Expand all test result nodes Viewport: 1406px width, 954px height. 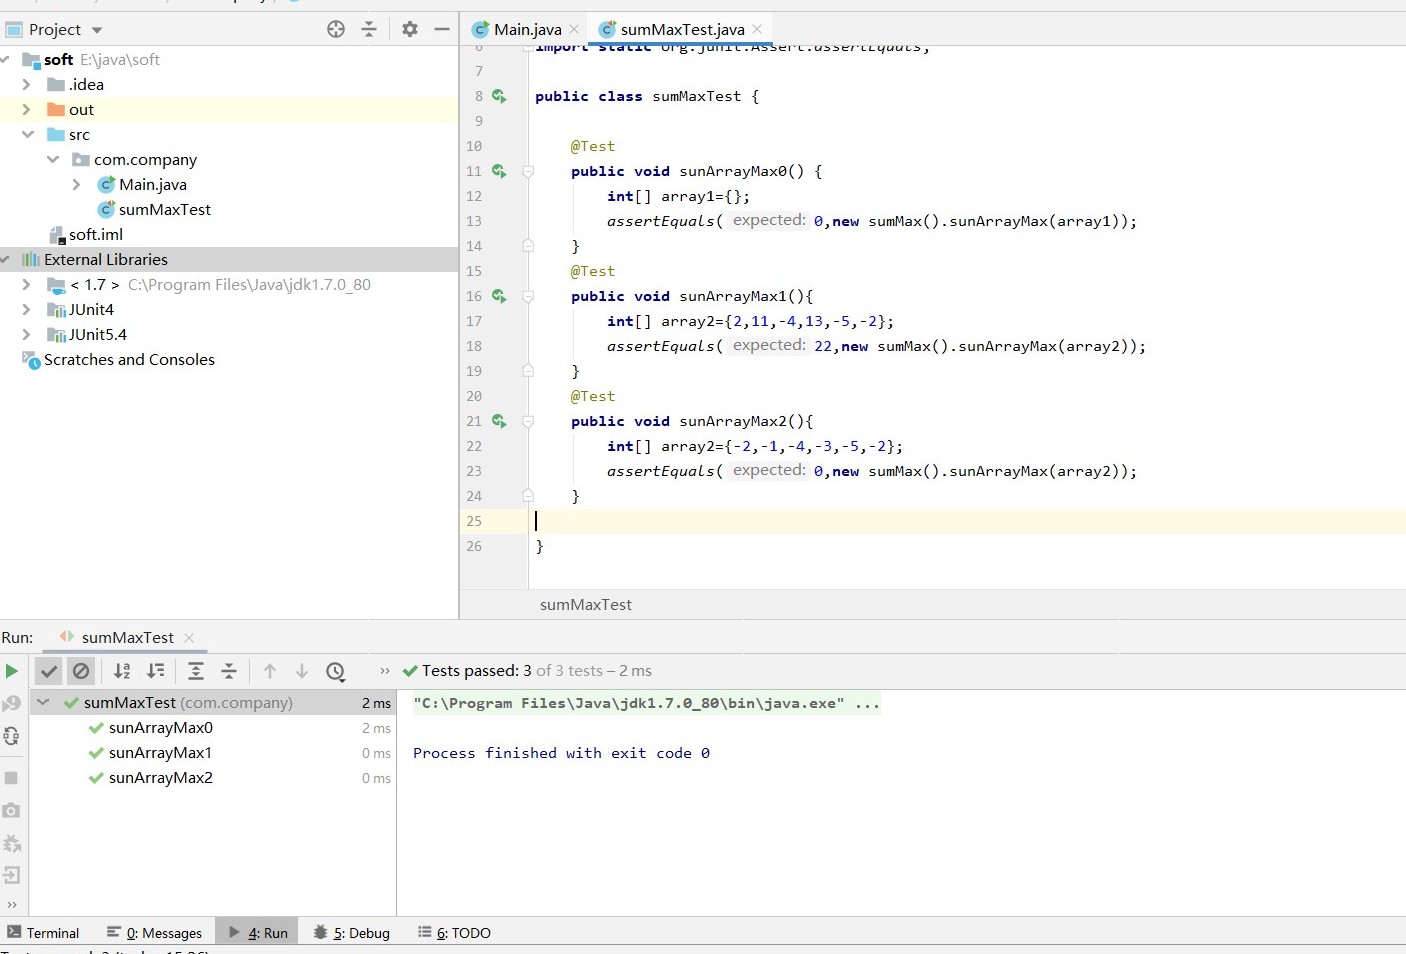coord(196,671)
